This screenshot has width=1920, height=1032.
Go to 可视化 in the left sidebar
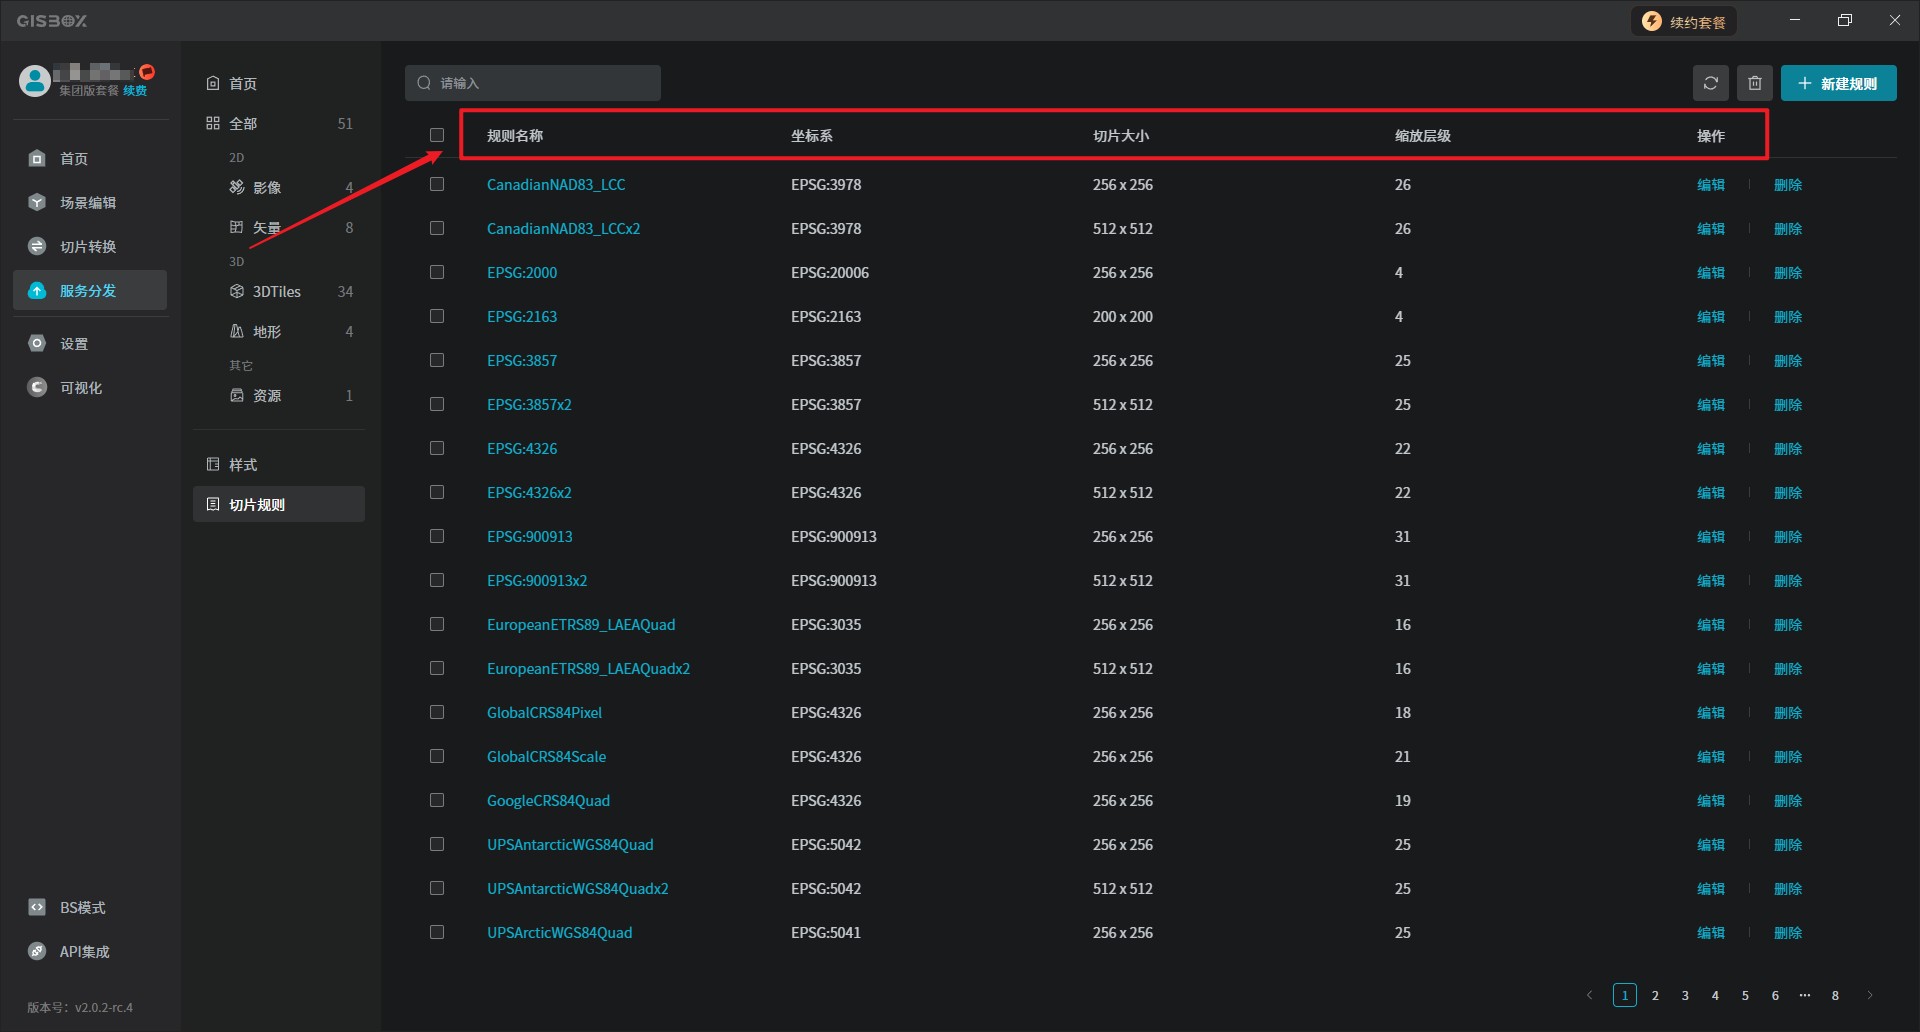(x=80, y=388)
